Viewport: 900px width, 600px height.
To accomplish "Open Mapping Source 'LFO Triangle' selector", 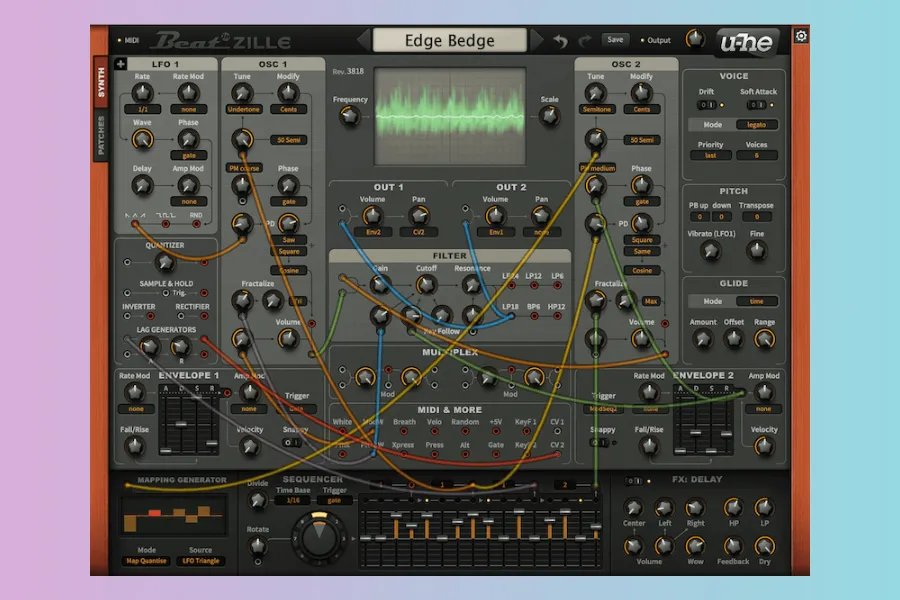I will click(x=200, y=561).
